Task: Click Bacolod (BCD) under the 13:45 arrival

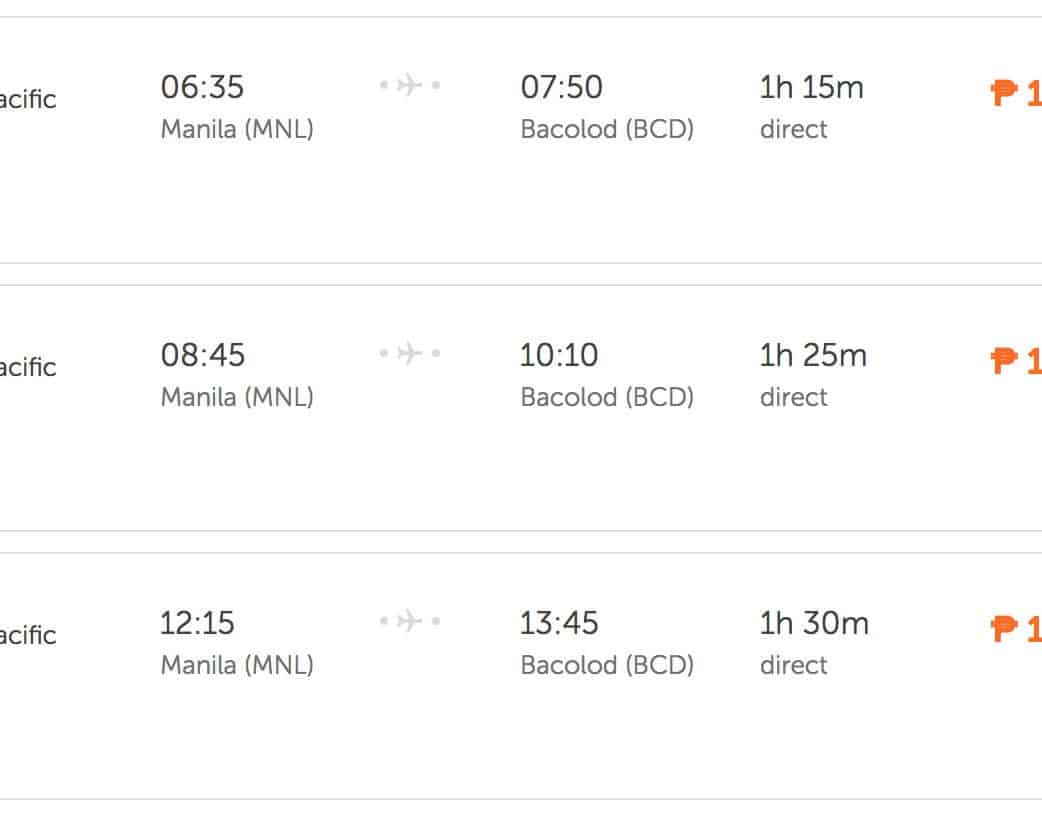Action: (607, 665)
